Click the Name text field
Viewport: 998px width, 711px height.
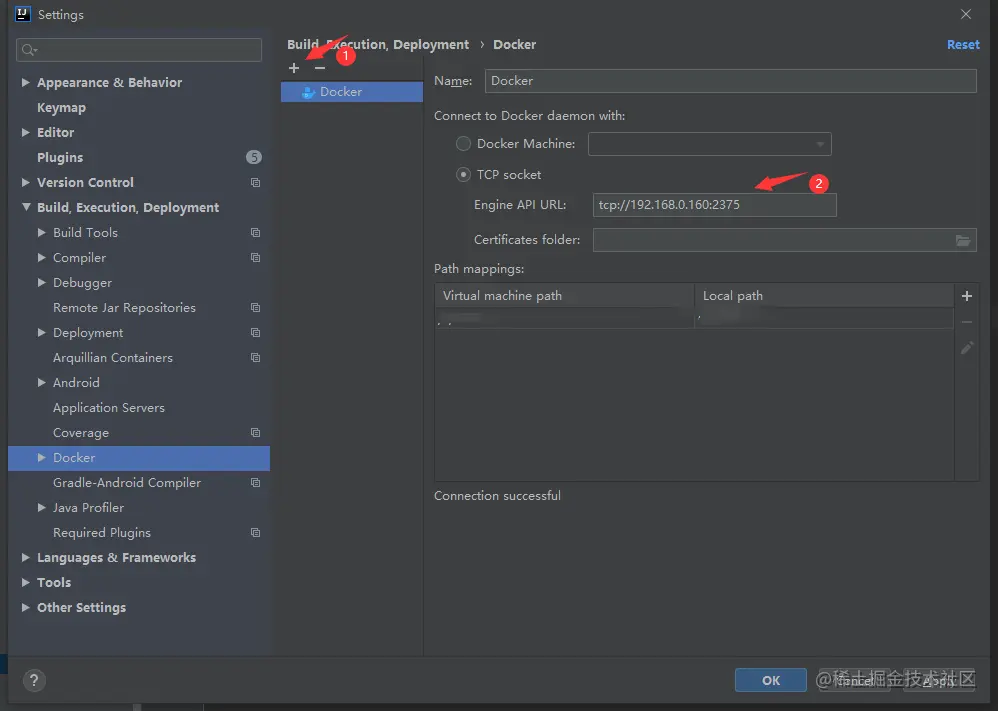pos(731,81)
